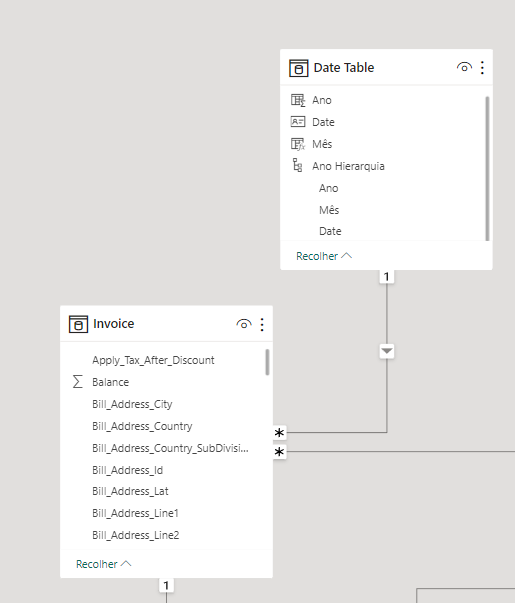Select Apply_Tax_After_Discount field
Screen dimensions: 515x603
pyautogui.click(x=153, y=360)
